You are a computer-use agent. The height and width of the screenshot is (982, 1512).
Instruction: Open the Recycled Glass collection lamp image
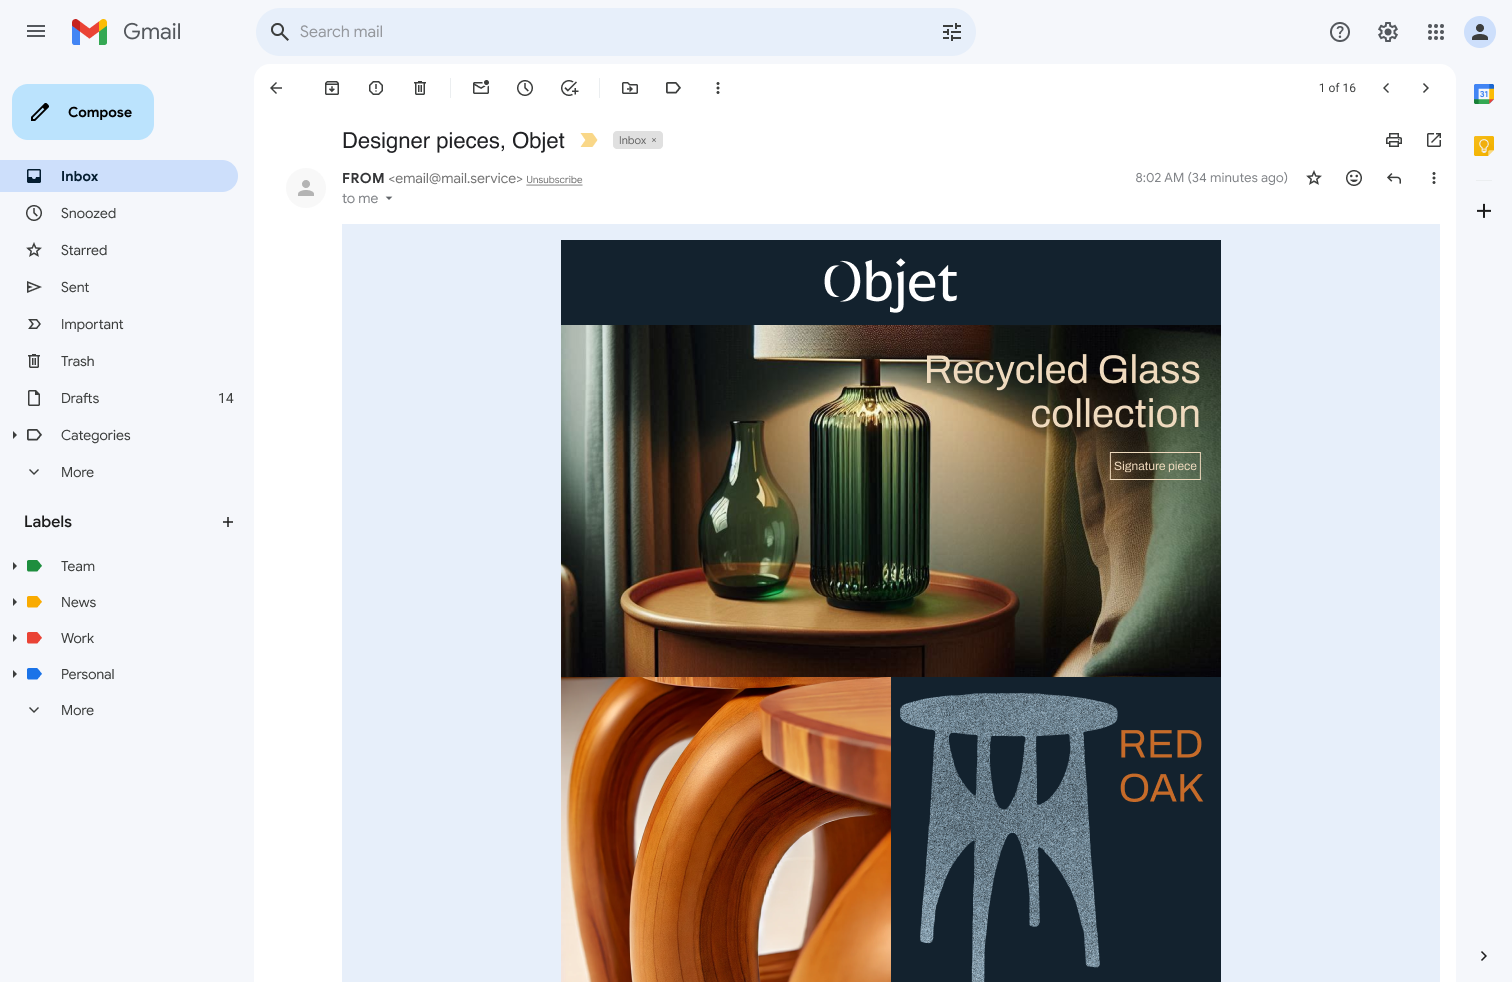[x=891, y=501]
